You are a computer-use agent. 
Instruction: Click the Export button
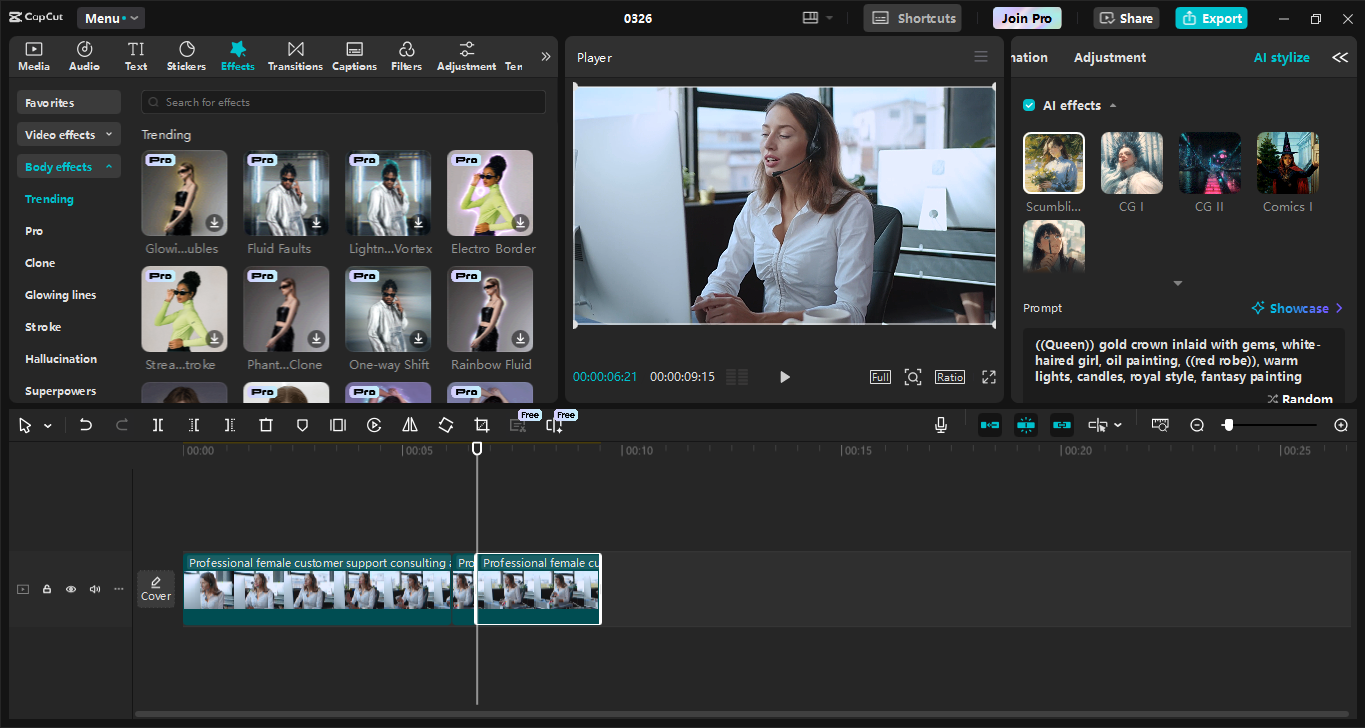click(1210, 18)
